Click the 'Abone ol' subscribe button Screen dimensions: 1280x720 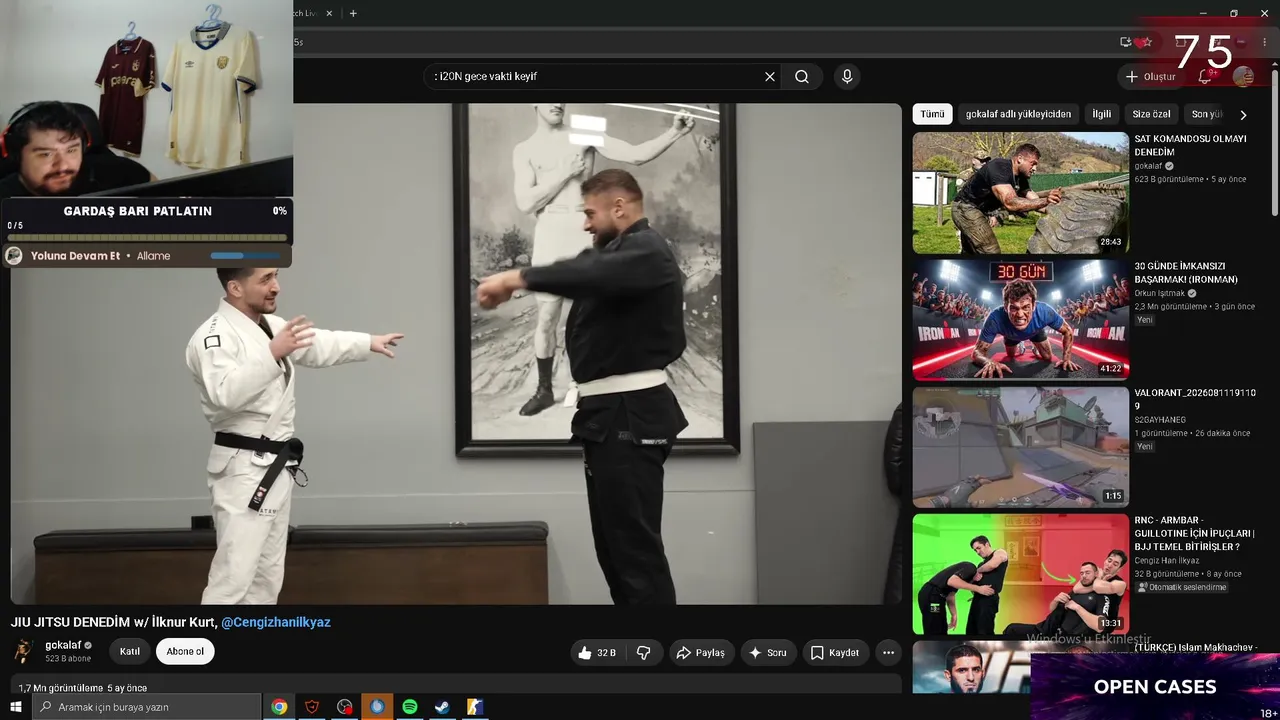(x=185, y=652)
